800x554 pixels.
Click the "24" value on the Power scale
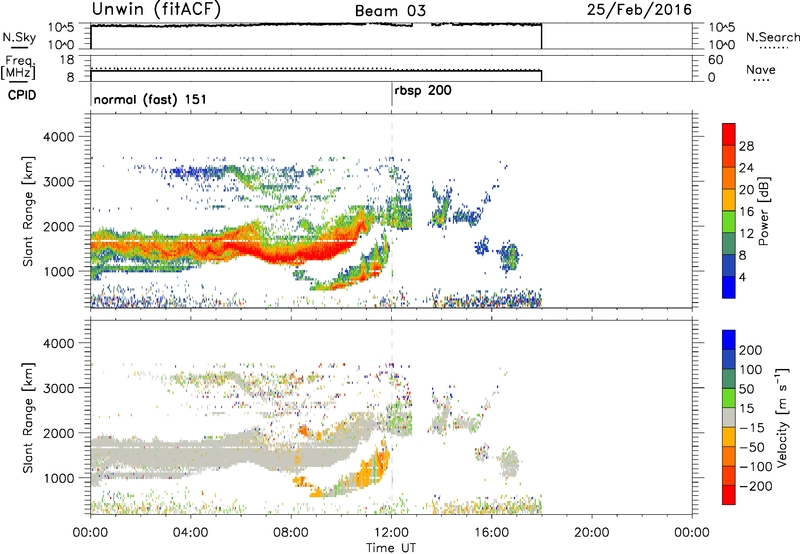pyautogui.click(x=746, y=168)
